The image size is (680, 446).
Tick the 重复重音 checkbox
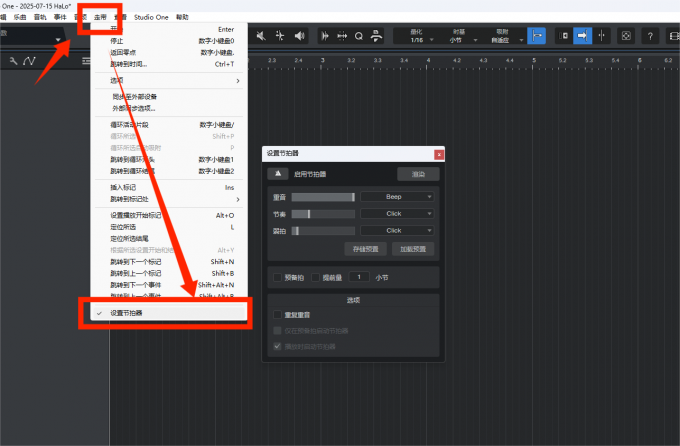[278, 315]
